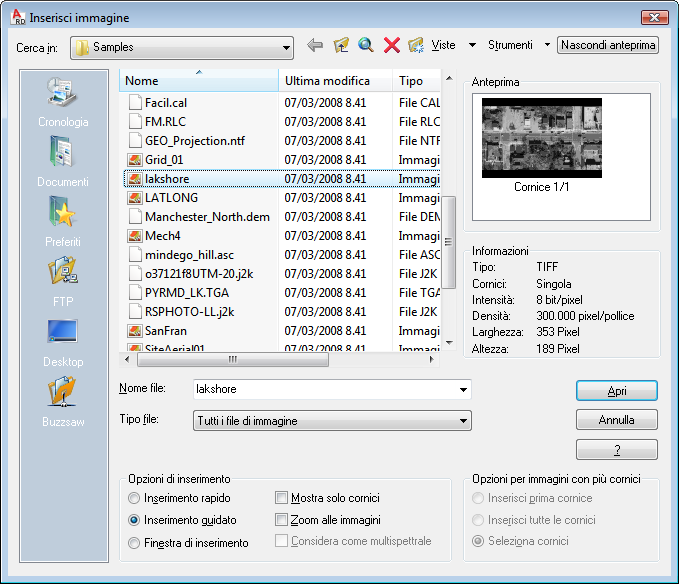This screenshot has width=679, height=584.
Task: Select Inserimento rapido radio option
Action: (134, 498)
